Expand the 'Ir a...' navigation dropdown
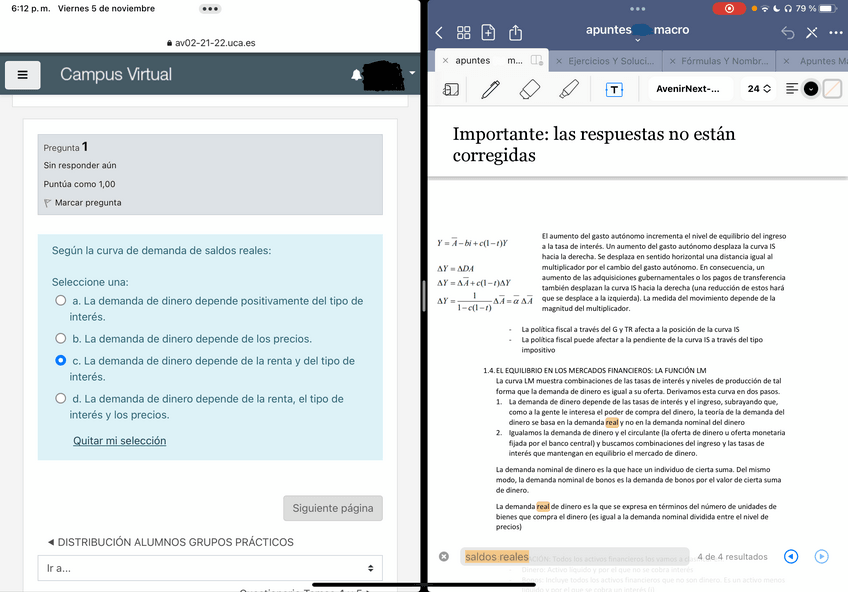 (x=210, y=568)
